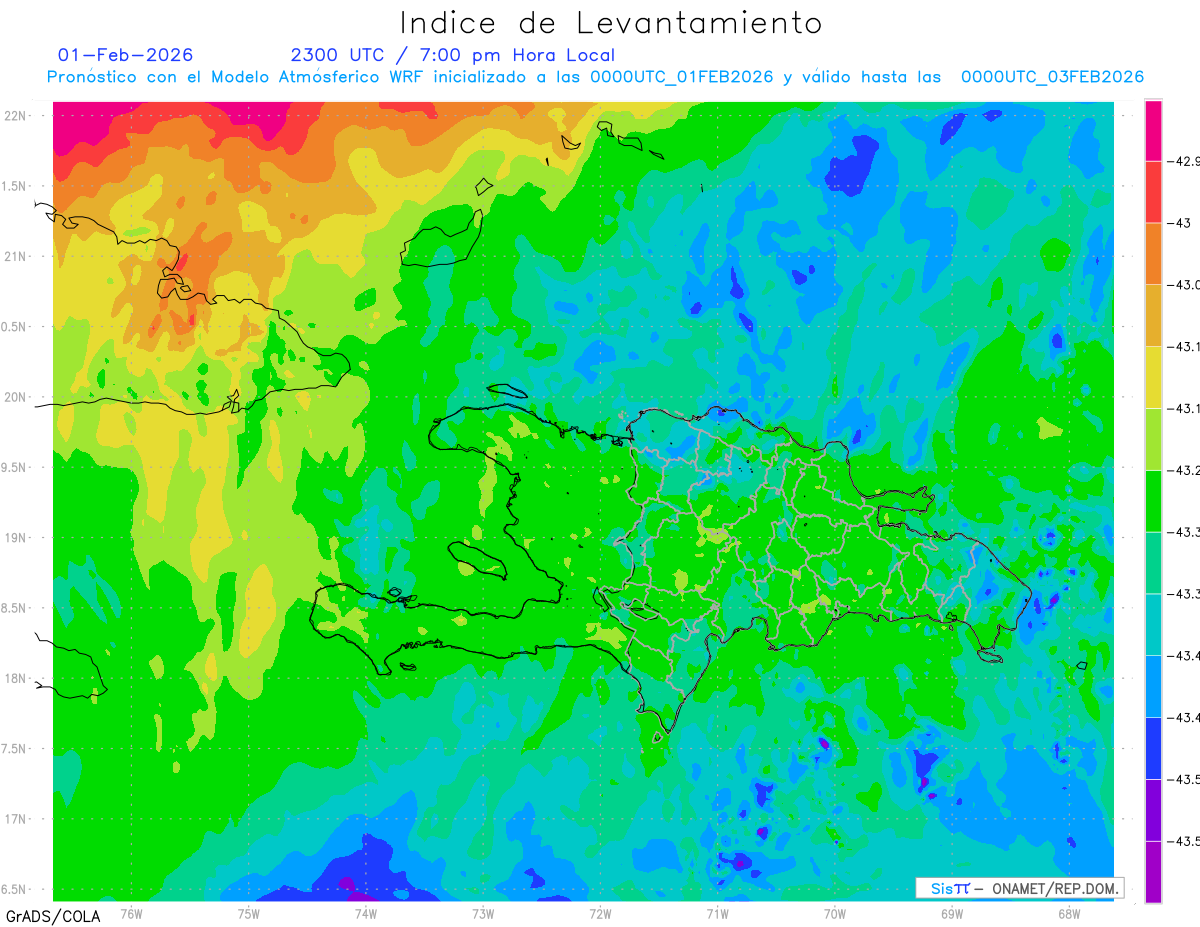The height and width of the screenshot is (927, 1200).
Task: Click the "73W" longitude label
Action: [483, 913]
